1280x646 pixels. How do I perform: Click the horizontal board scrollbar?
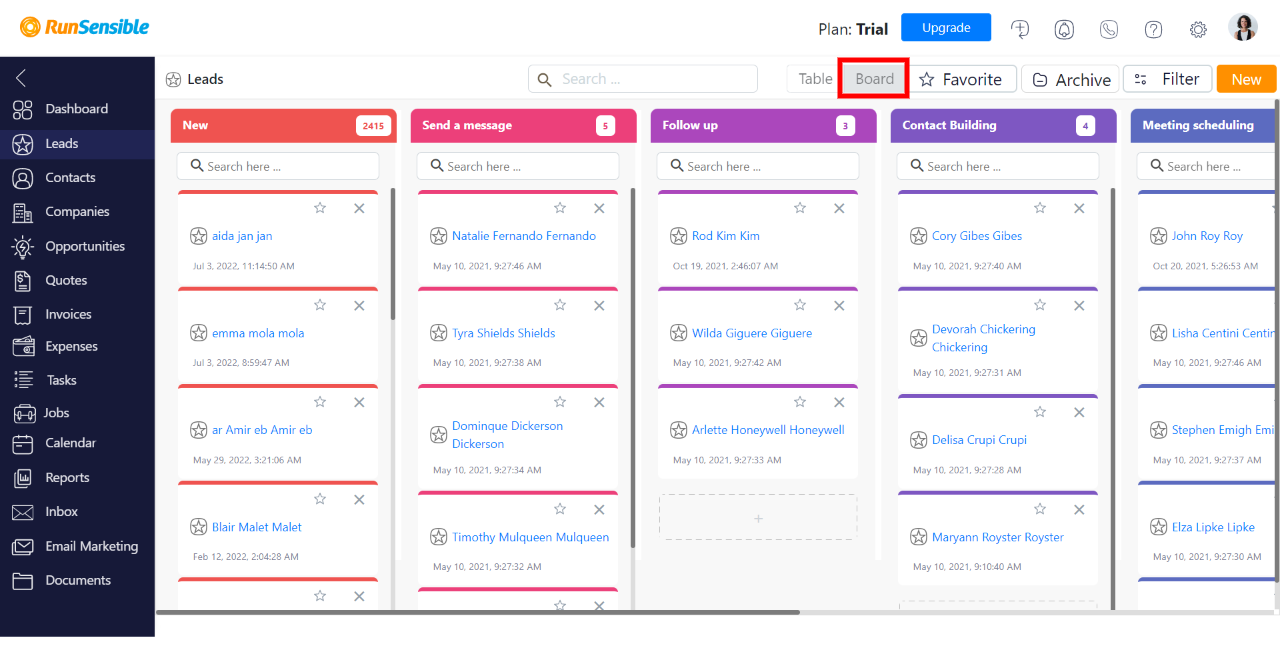click(478, 612)
